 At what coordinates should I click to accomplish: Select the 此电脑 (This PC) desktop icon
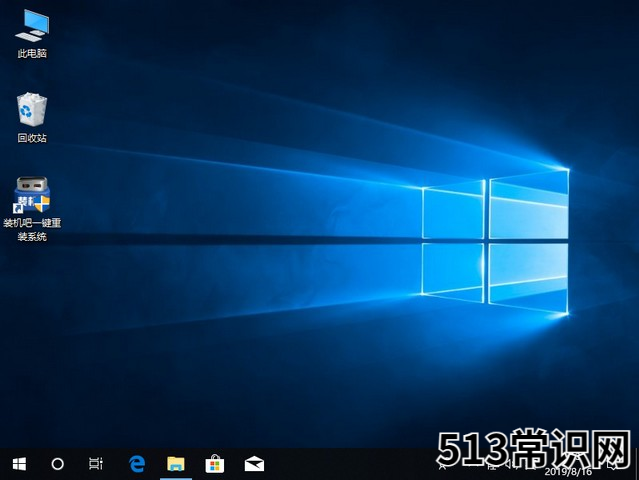click(32, 26)
